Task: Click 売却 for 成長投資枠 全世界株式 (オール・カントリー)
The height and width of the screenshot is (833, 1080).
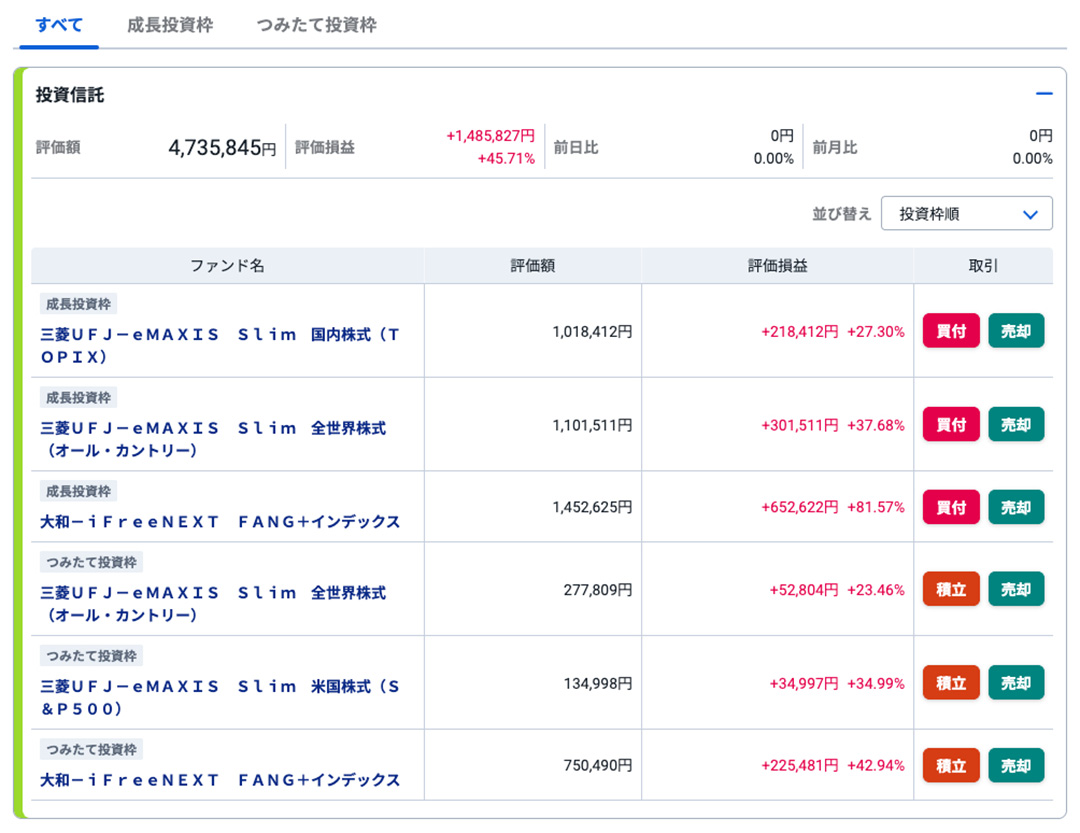Action: (x=1016, y=424)
